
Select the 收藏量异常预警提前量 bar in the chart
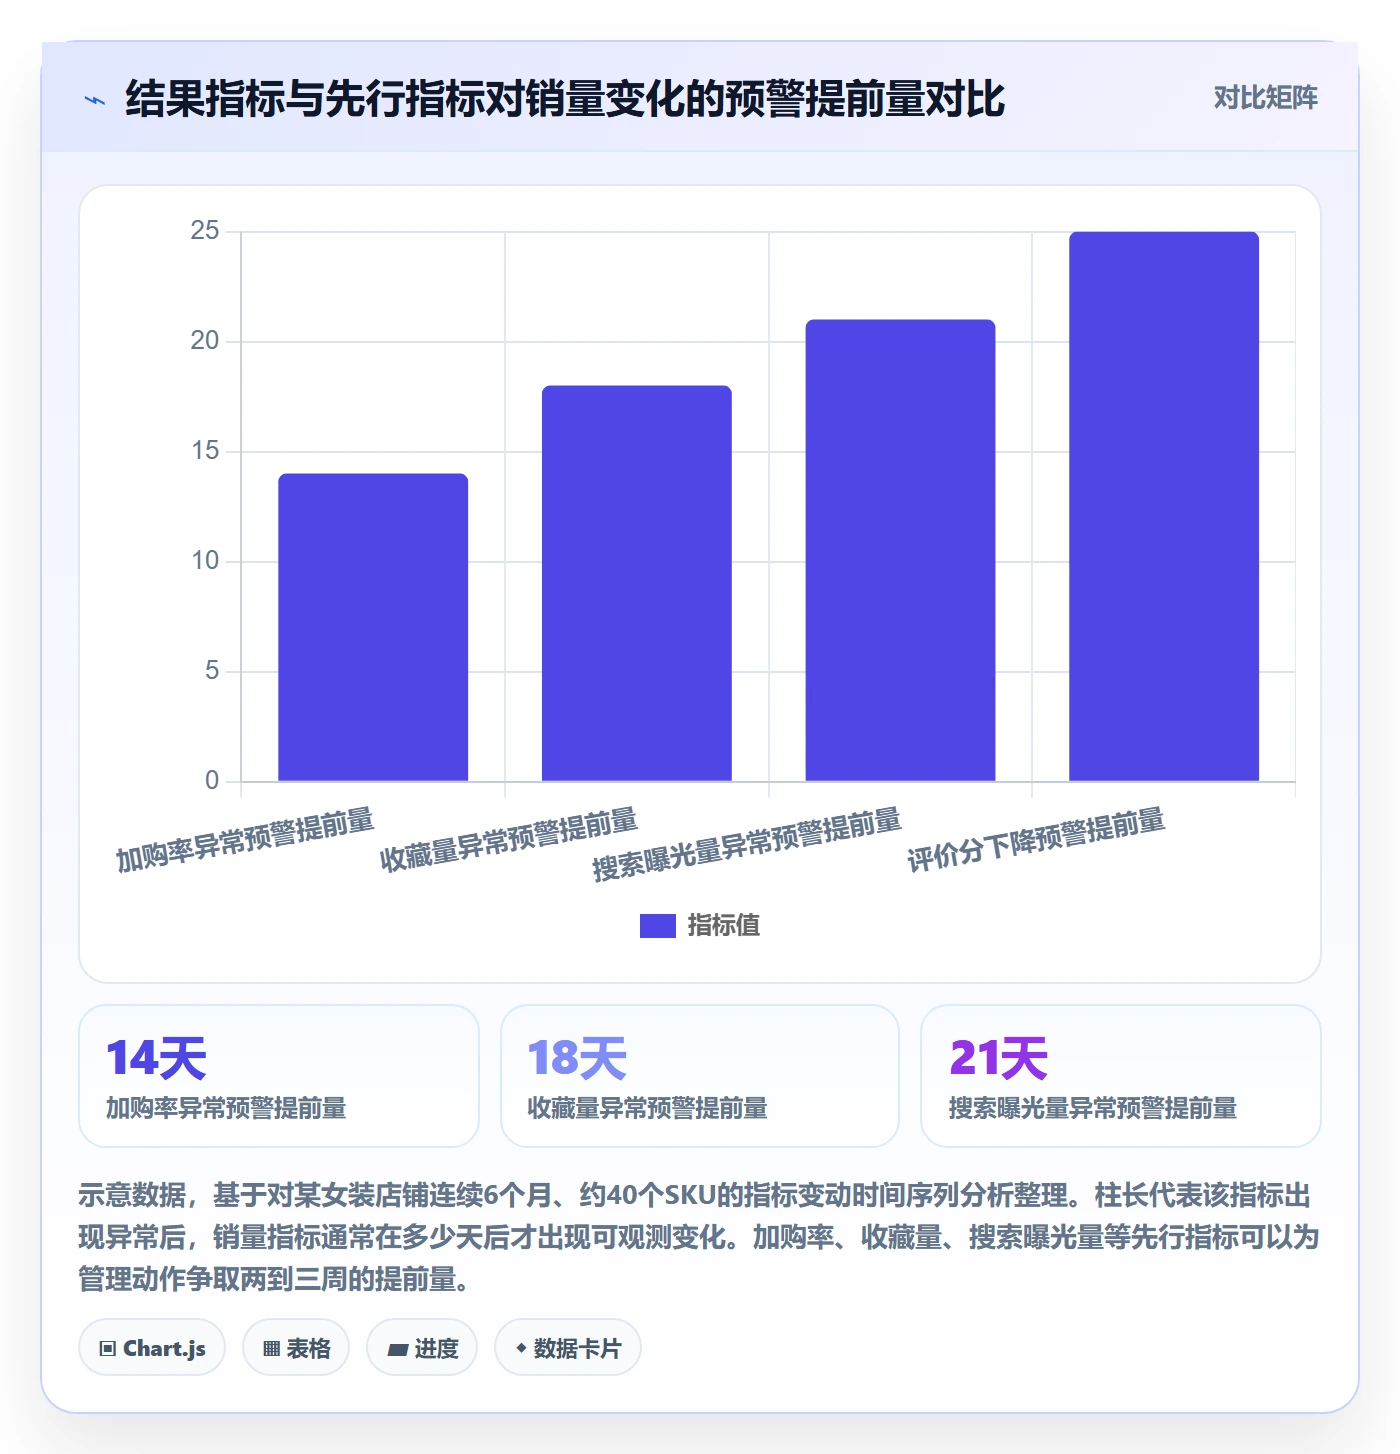(637, 583)
